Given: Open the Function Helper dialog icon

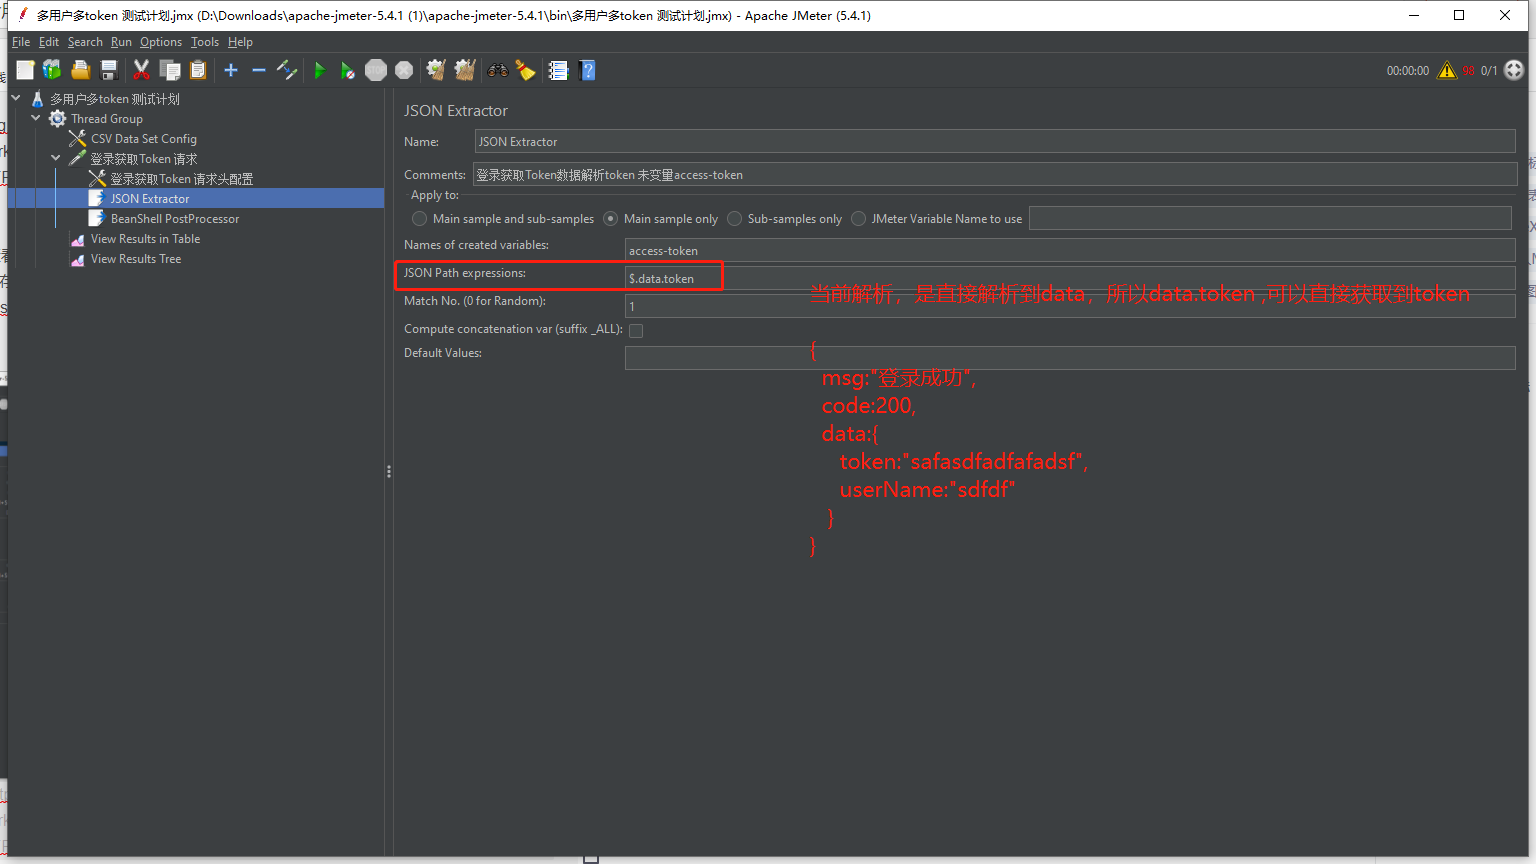Looking at the screenshot, I should (558, 70).
